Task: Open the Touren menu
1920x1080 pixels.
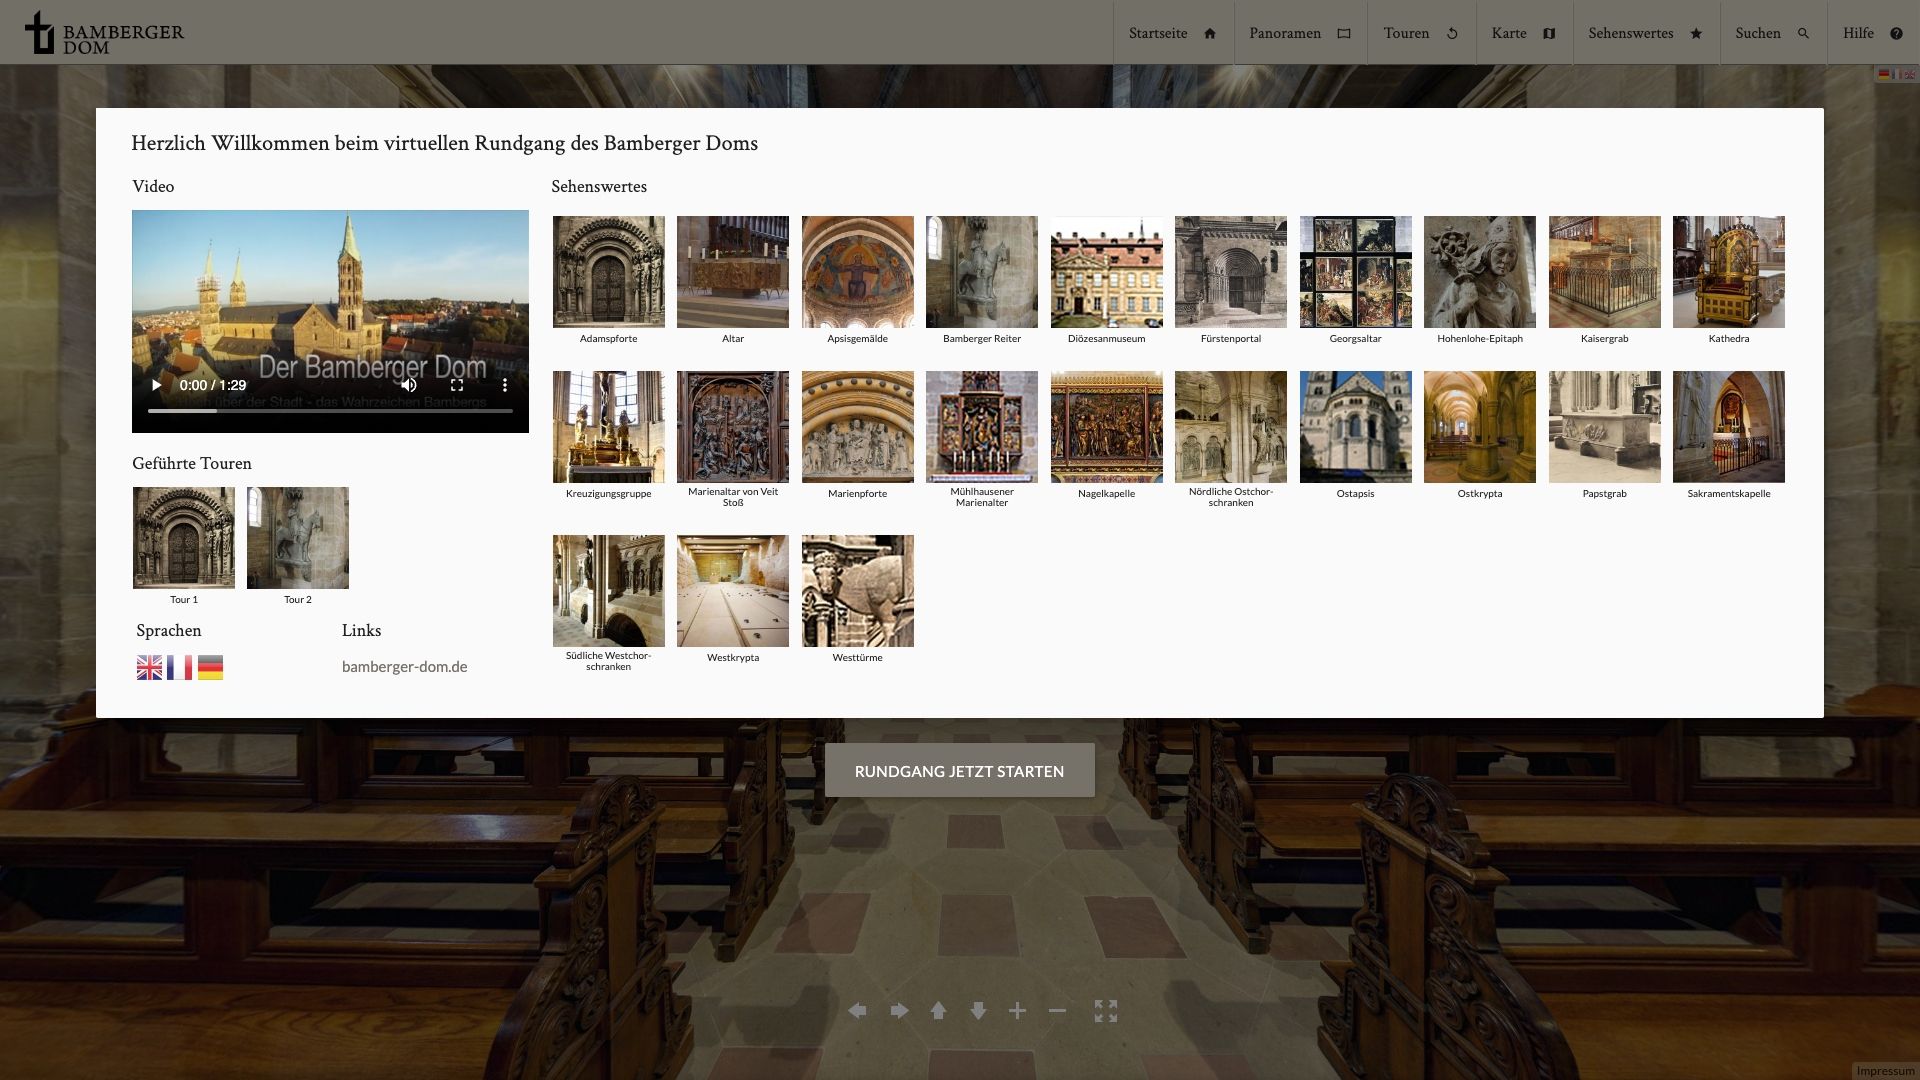Action: coord(1420,33)
